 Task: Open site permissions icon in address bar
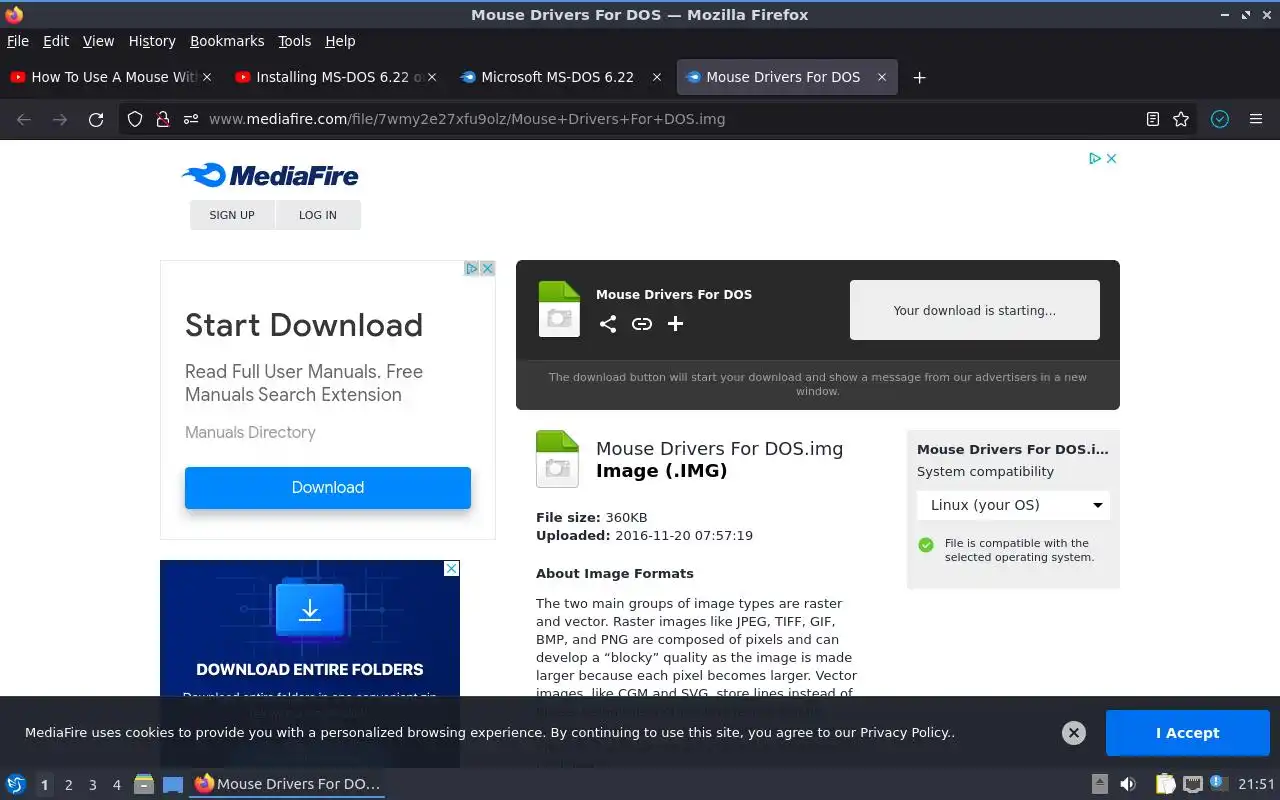(190, 119)
